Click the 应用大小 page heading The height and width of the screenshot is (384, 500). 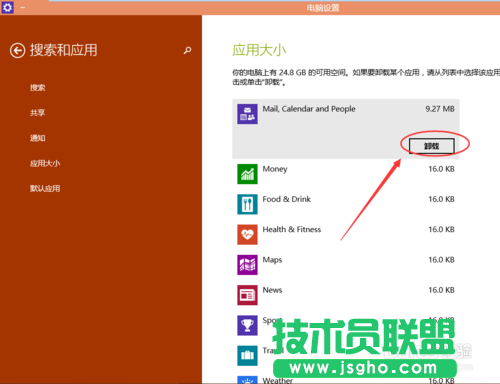point(259,50)
